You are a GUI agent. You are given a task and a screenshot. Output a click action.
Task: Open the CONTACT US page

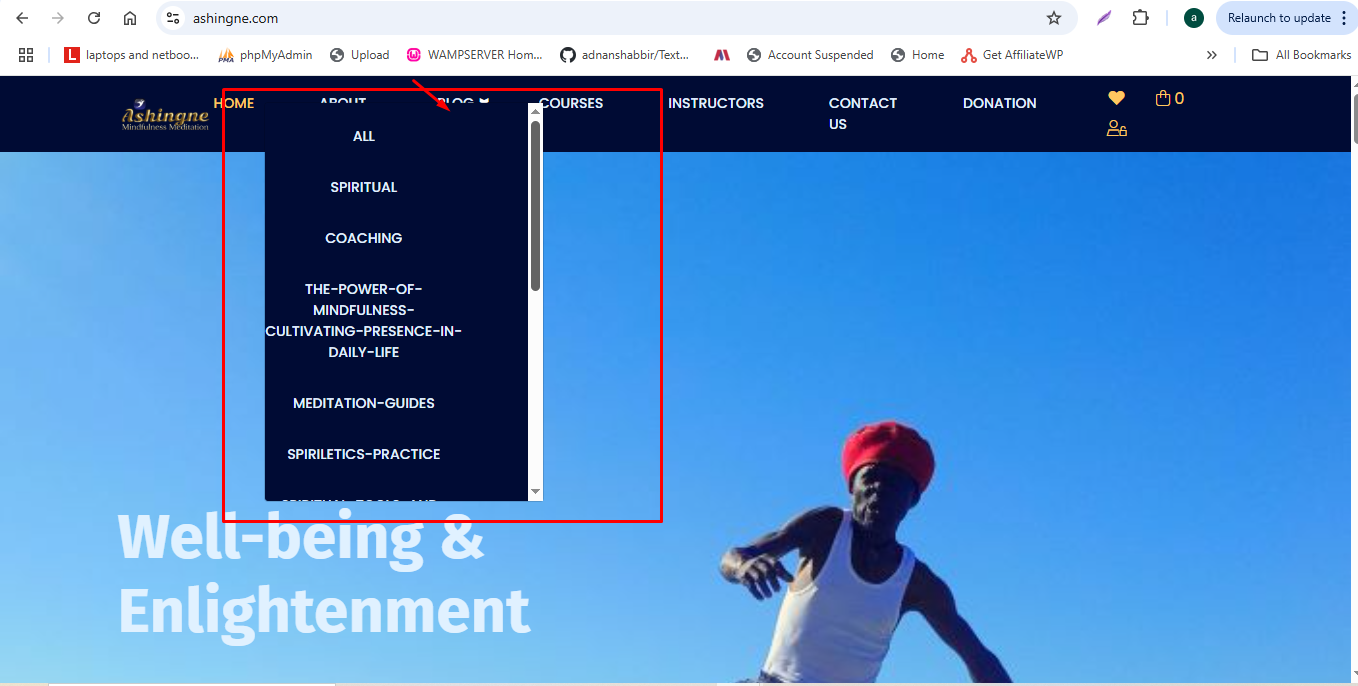pos(863,113)
